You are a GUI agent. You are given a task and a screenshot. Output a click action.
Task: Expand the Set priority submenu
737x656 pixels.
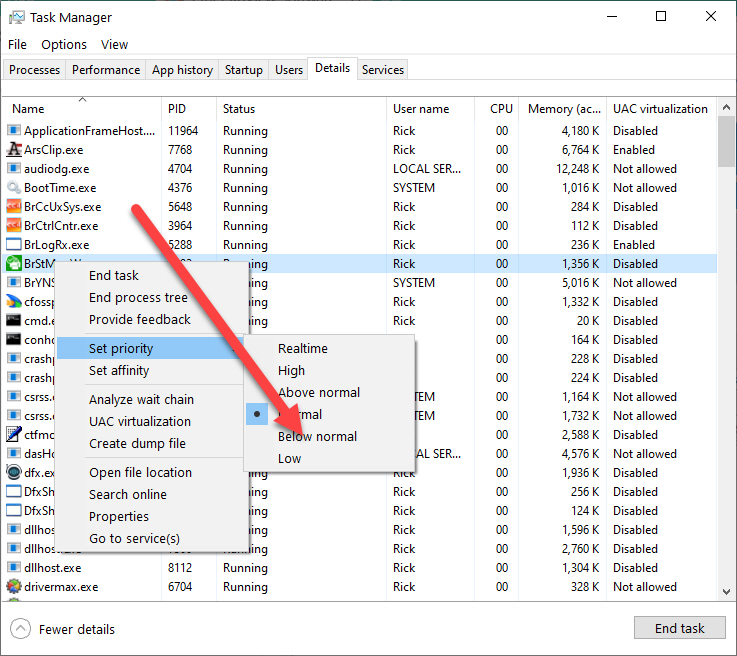click(121, 349)
